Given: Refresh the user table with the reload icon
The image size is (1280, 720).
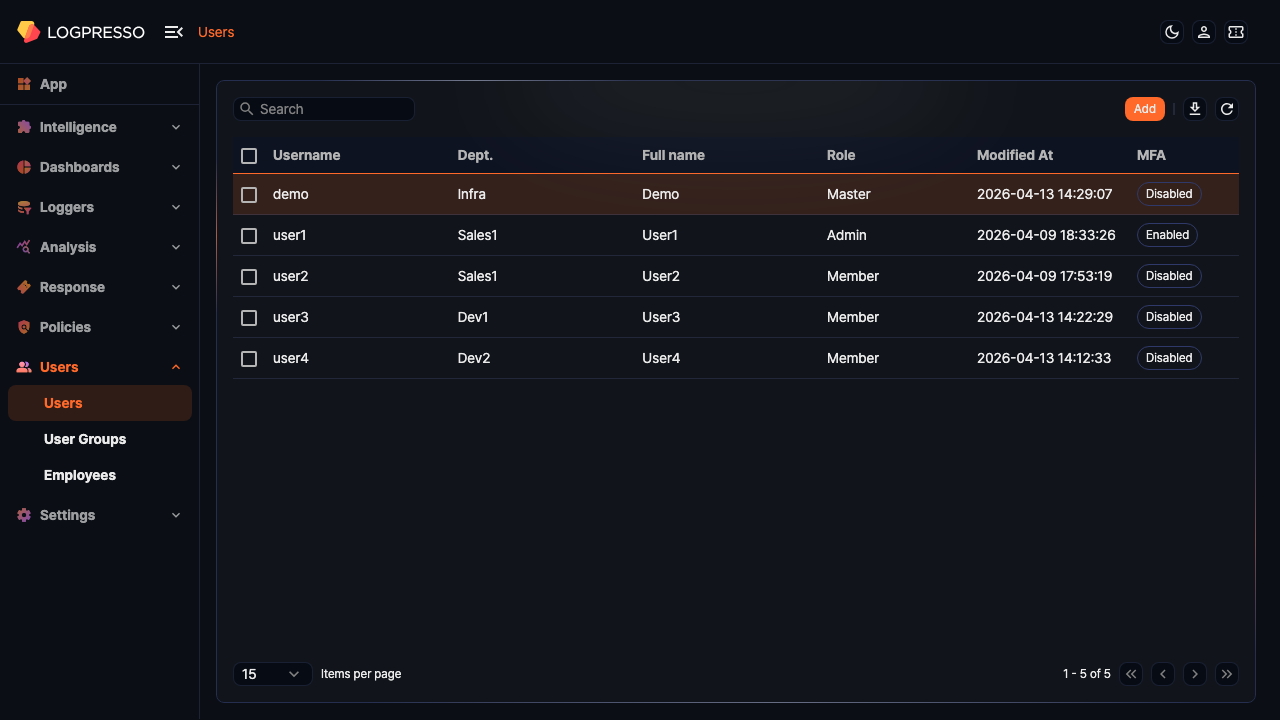Looking at the screenshot, I should click(1226, 109).
